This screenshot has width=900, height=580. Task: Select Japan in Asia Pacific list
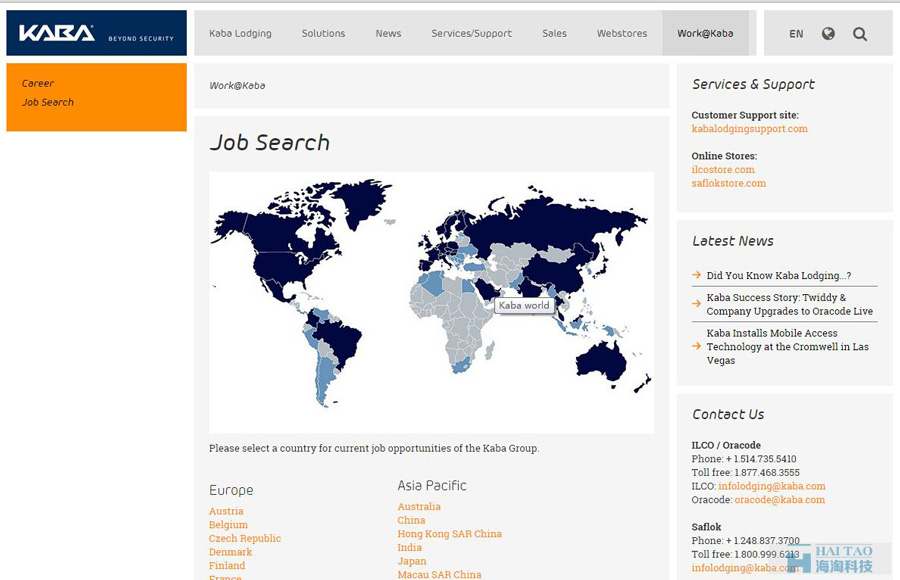pos(412,561)
